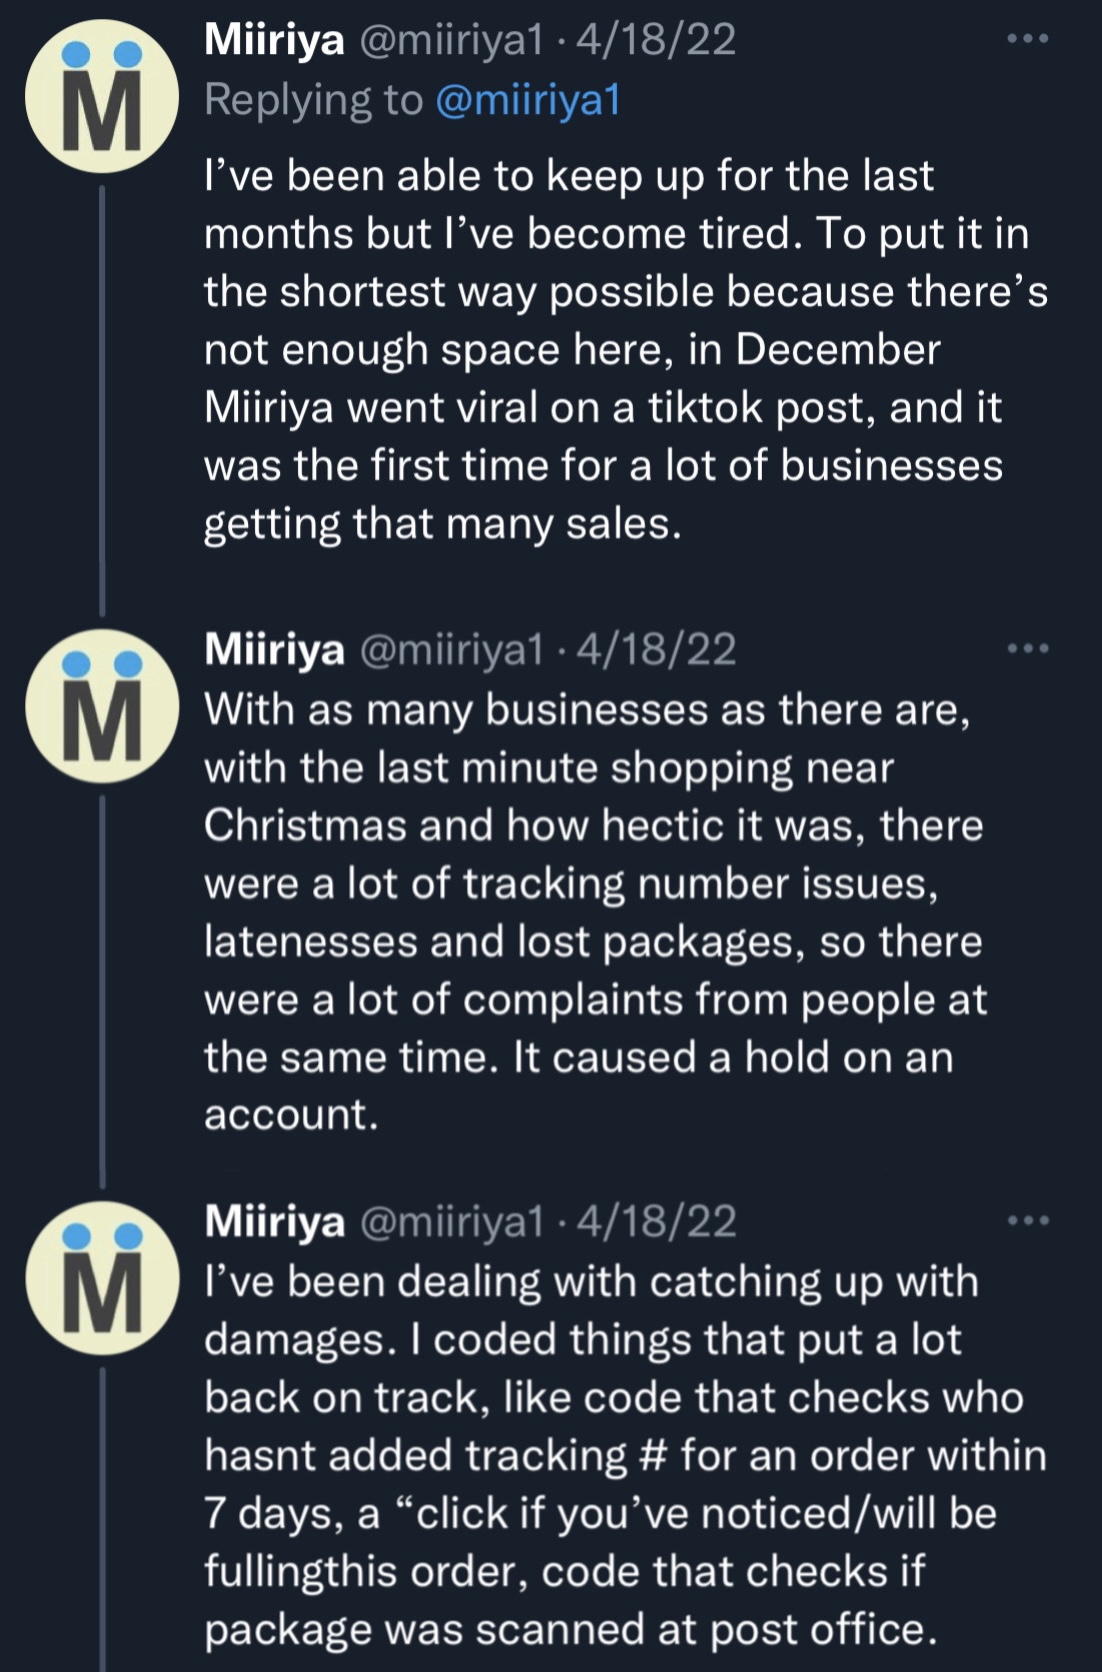Open the 4/18/22 timestamp on the topmost tweet

[x=656, y=40]
